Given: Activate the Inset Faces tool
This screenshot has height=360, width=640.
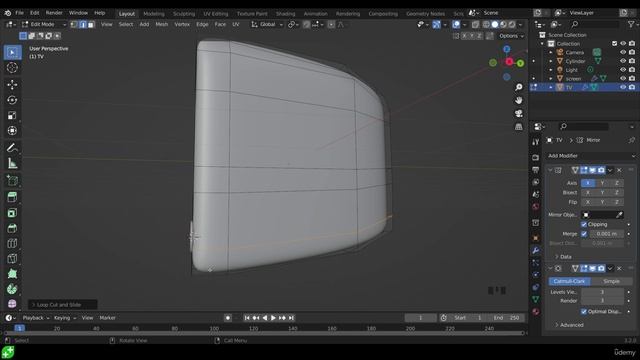Looking at the screenshot, I should (12, 213).
